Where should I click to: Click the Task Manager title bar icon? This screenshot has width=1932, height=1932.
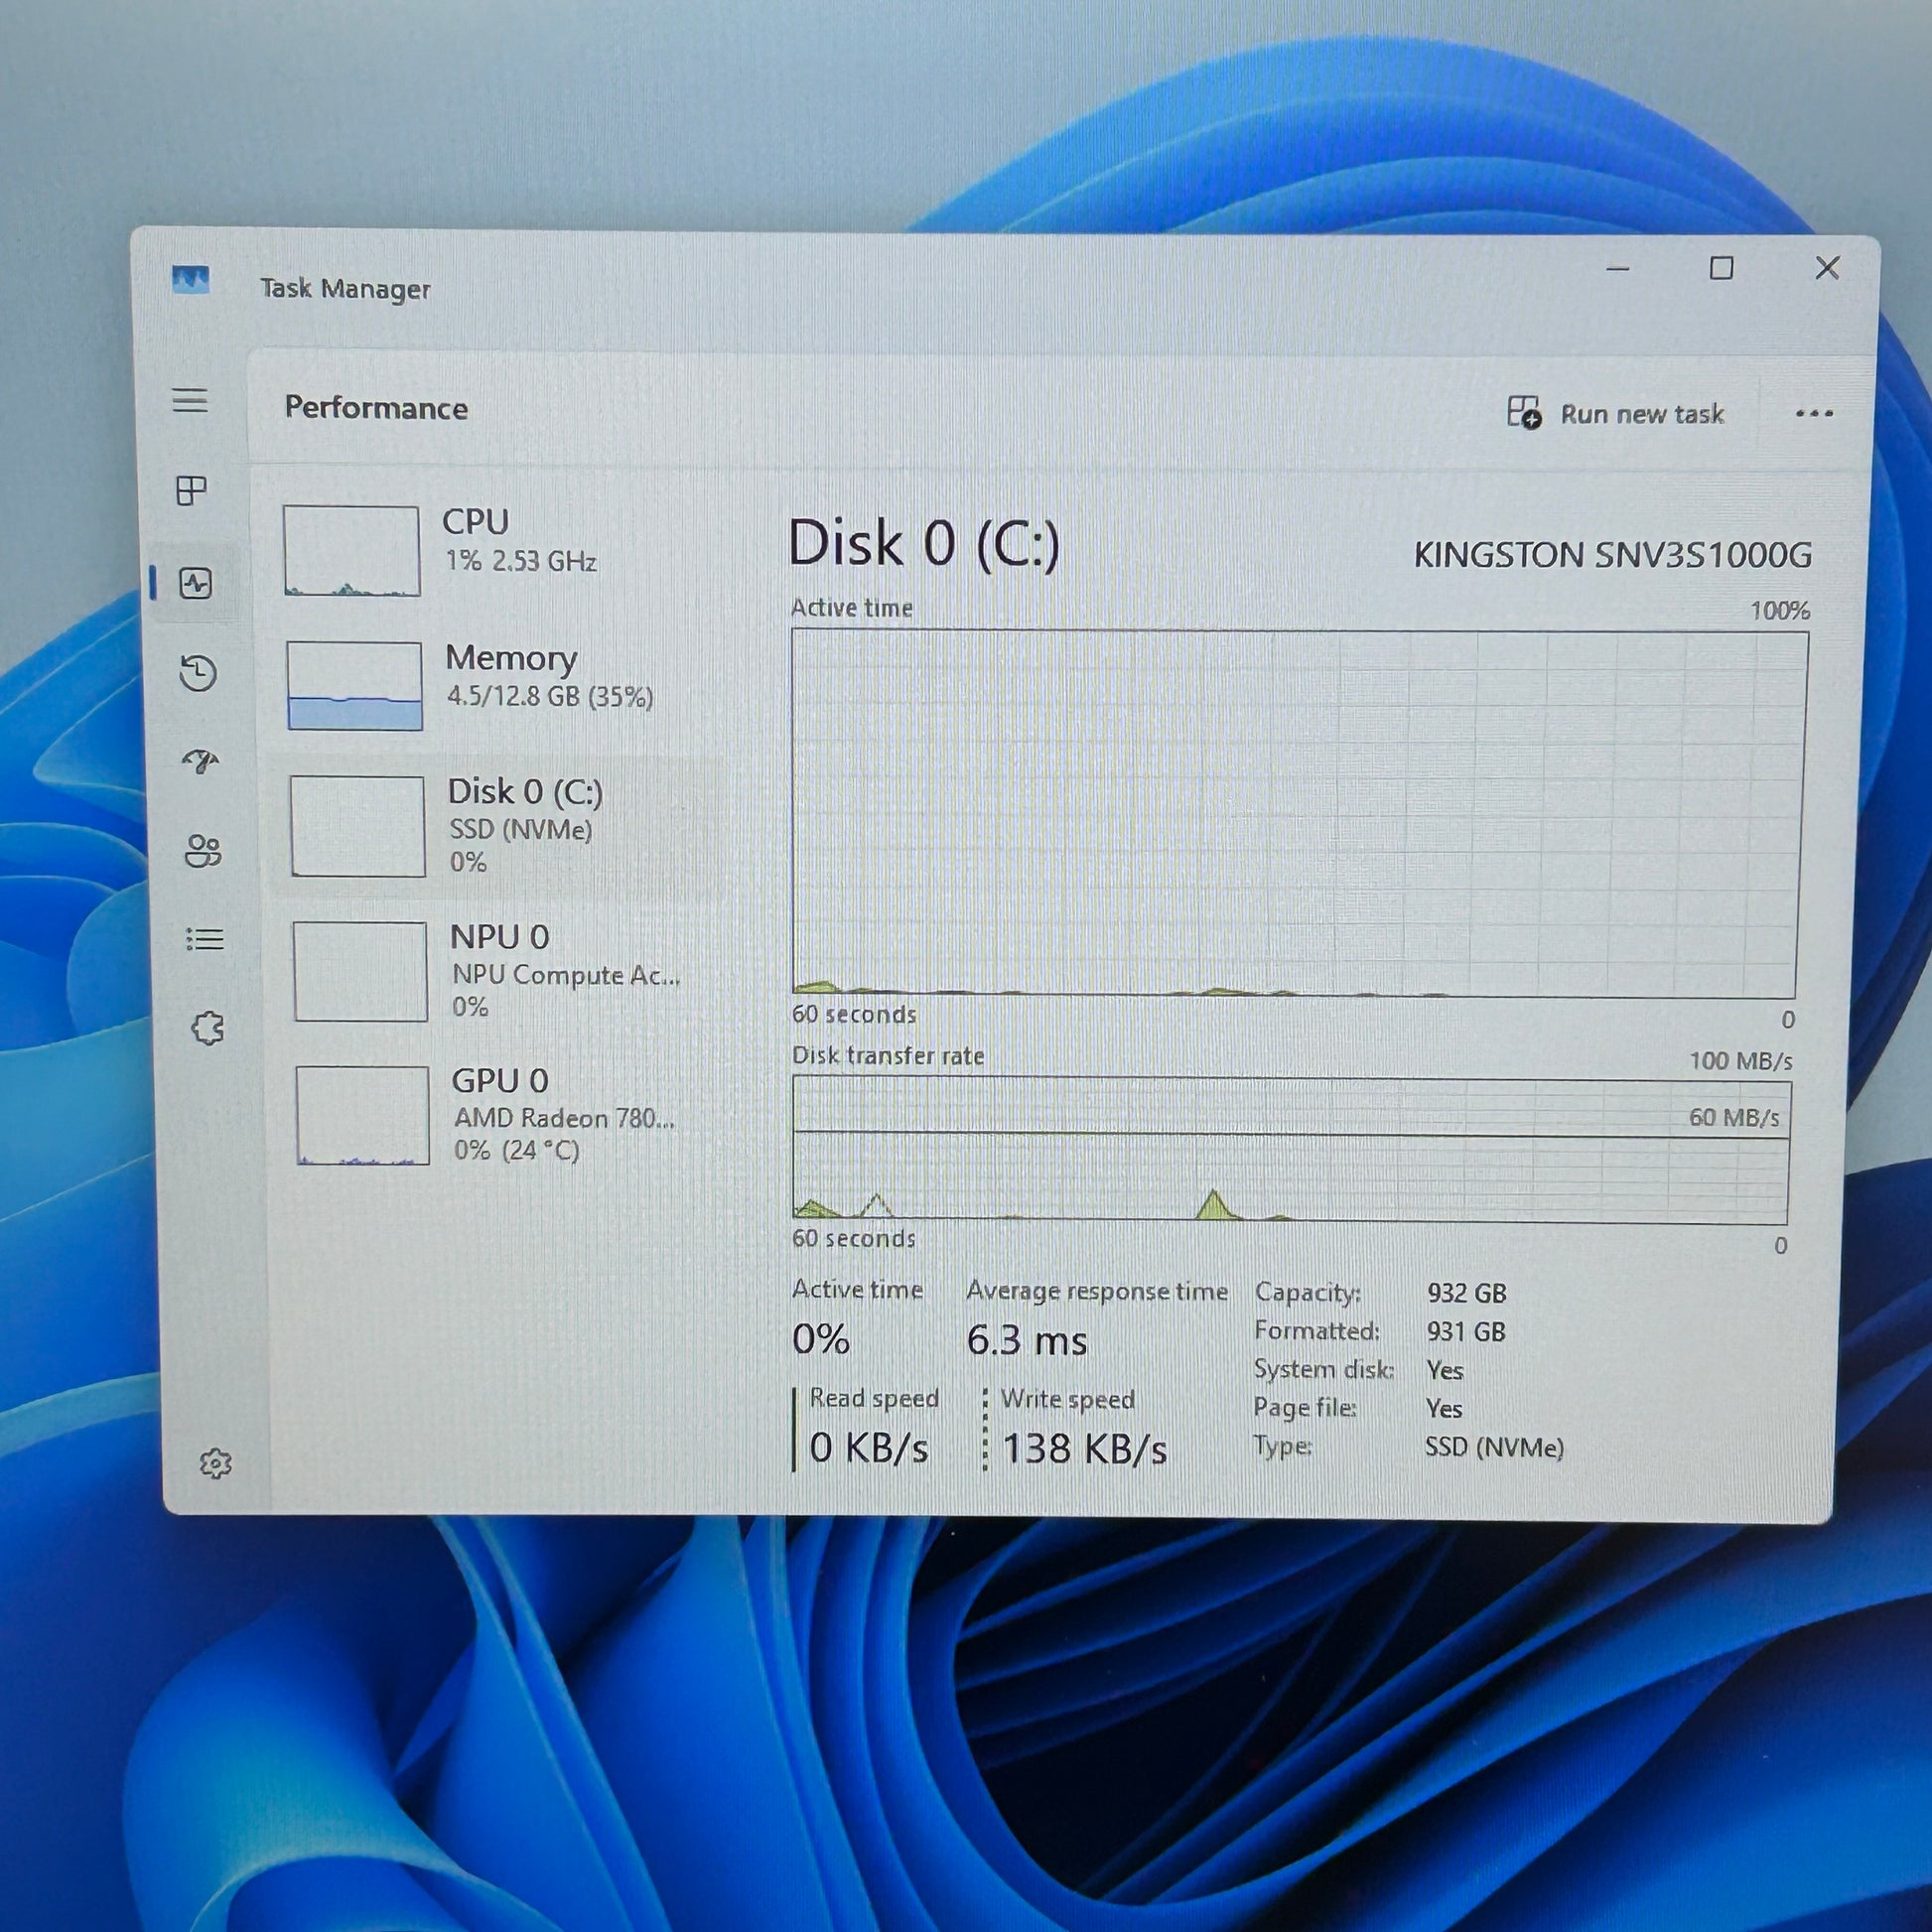[190, 280]
